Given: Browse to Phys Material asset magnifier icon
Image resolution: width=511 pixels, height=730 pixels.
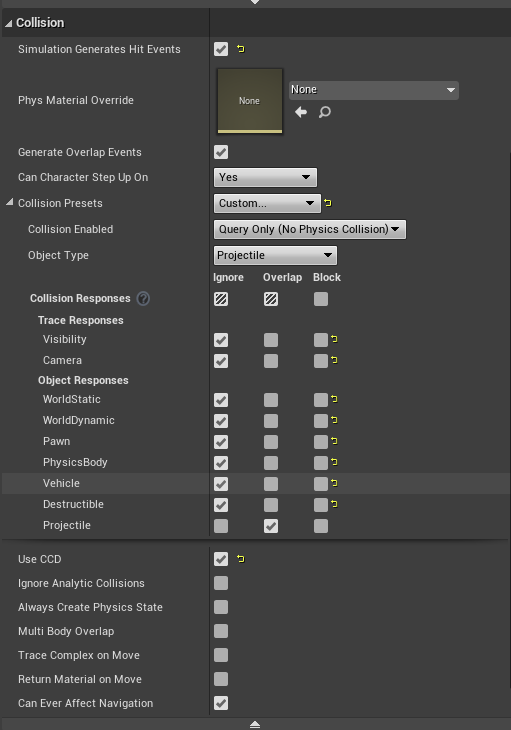Looking at the screenshot, I should (x=325, y=112).
